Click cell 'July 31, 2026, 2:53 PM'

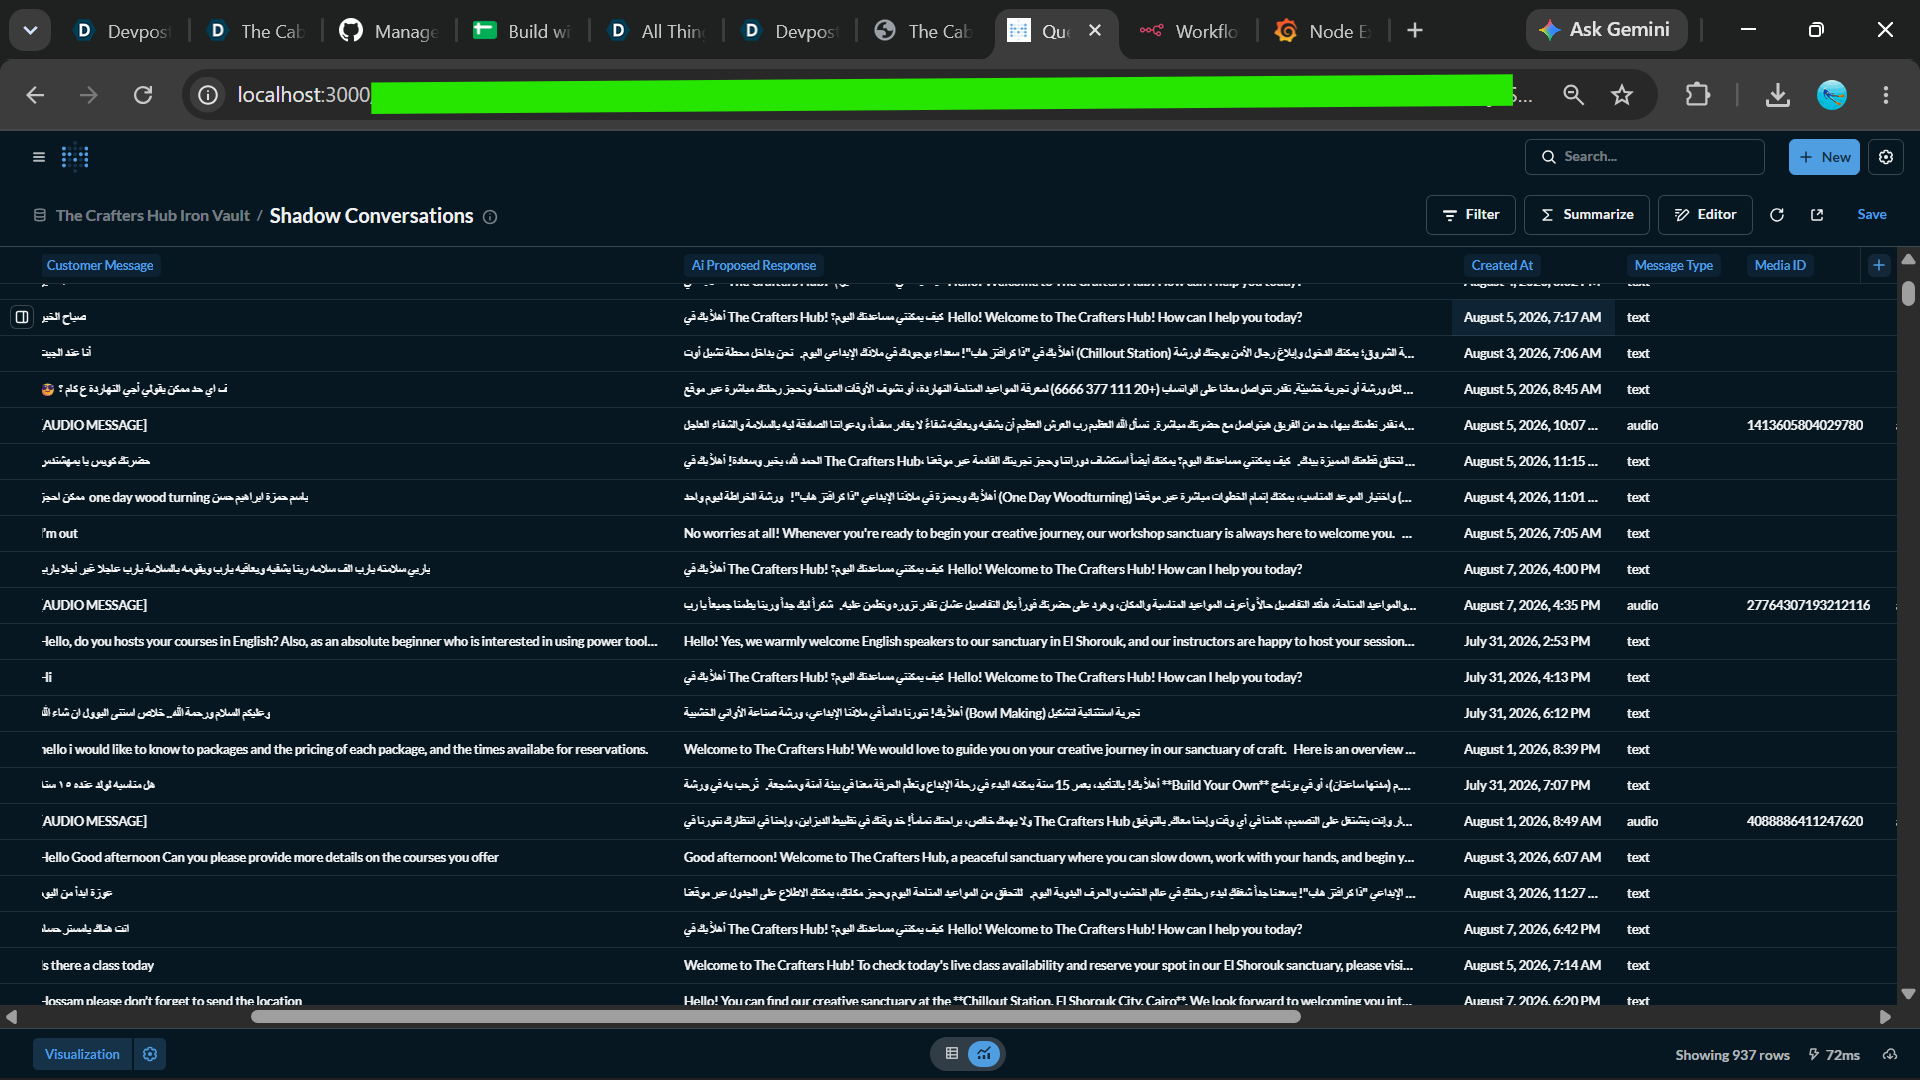pos(1532,641)
